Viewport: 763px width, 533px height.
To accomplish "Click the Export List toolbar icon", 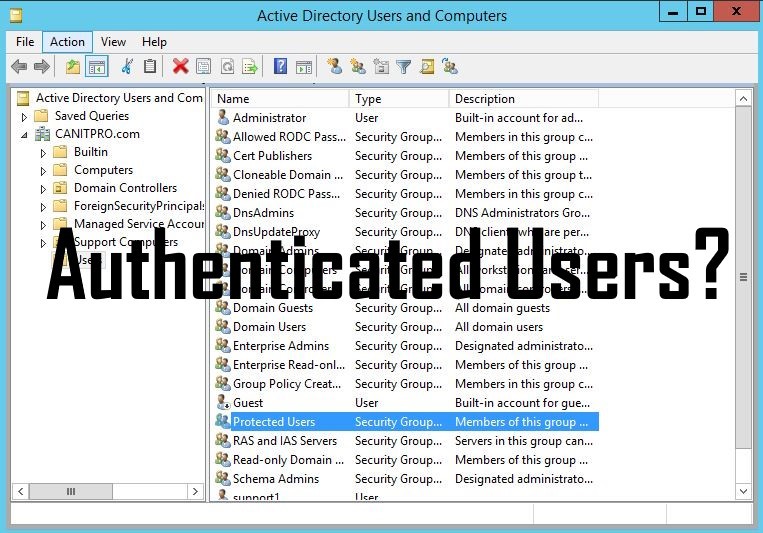I will pyautogui.click(x=250, y=67).
